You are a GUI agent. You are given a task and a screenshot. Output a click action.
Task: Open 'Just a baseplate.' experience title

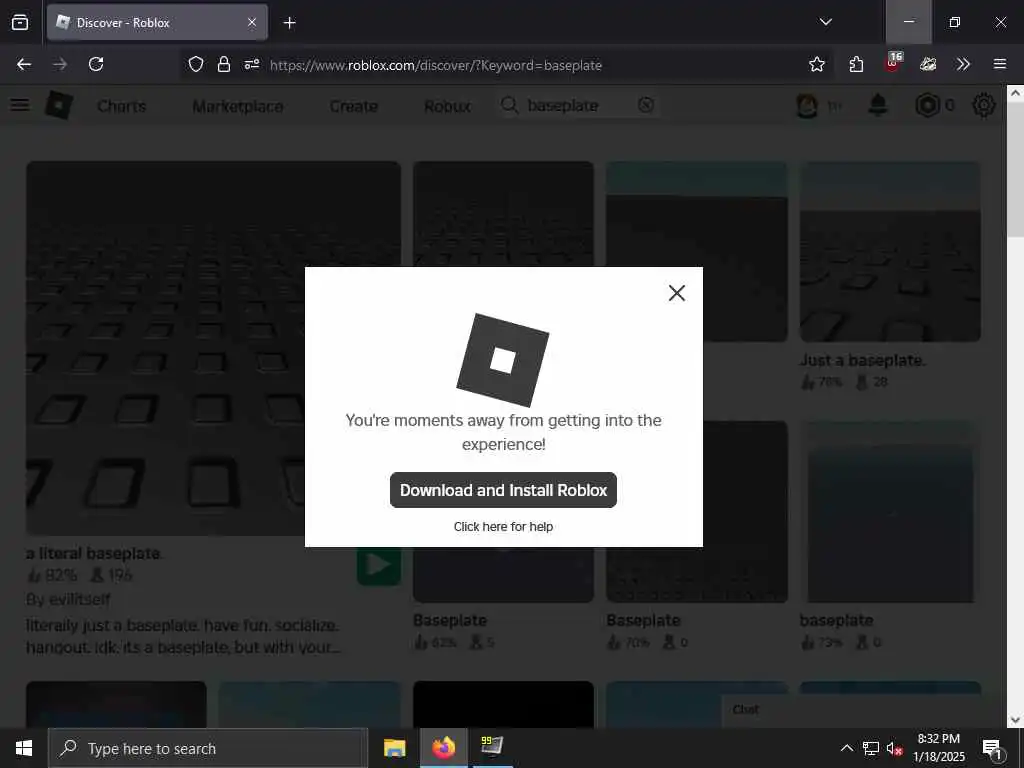click(862, 360)
